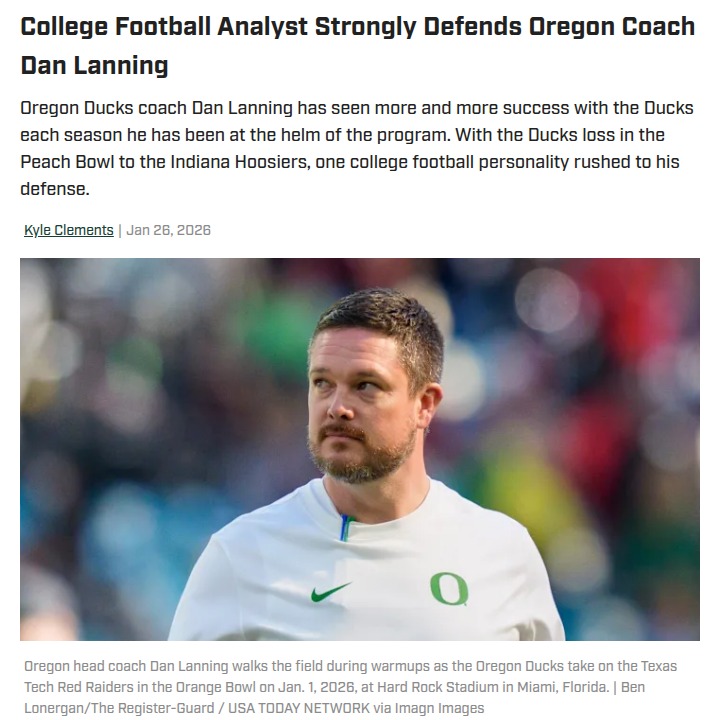Click the Jan 26, 2026 publish date
720x720 pixels.
click(x=168, y=230)
